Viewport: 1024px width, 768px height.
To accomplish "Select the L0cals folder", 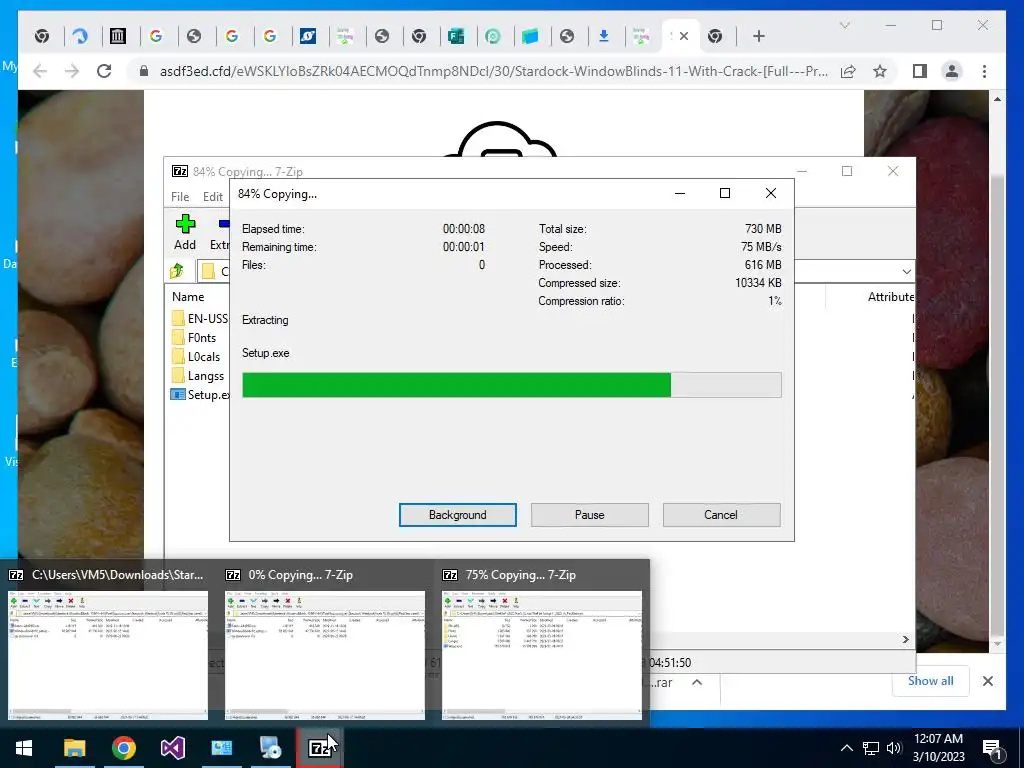I will click(196, 357).
